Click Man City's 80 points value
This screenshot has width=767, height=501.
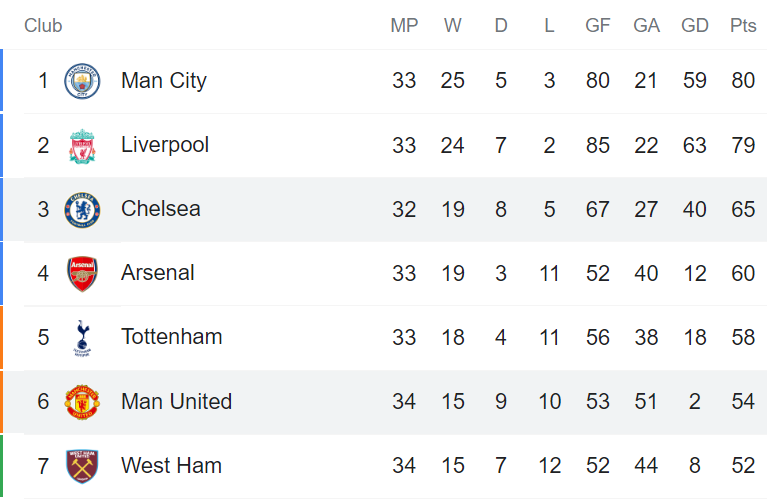[x=743, y=81]
